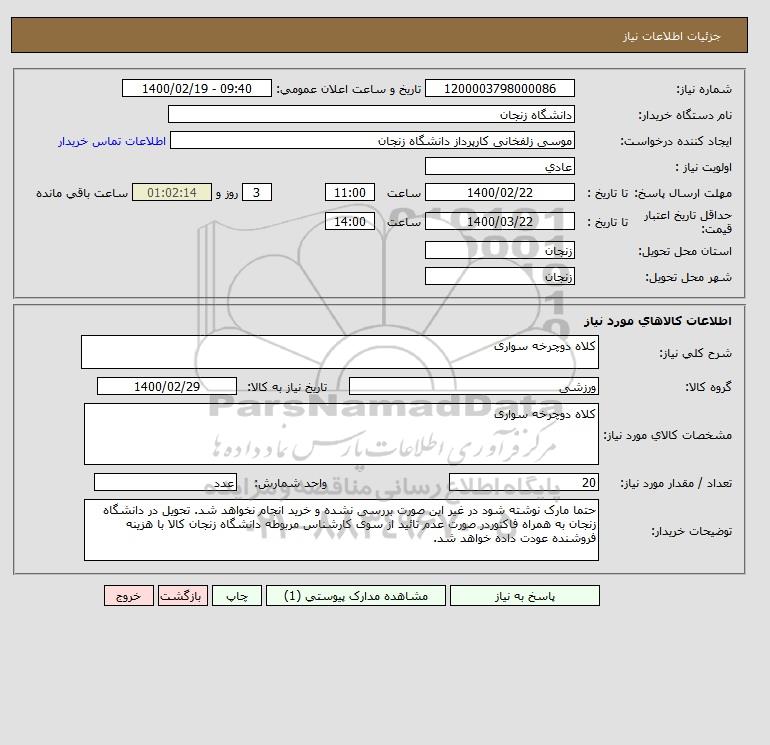Click priority field 'عادی'
This screenshot has height=745, width=770.
499,166
